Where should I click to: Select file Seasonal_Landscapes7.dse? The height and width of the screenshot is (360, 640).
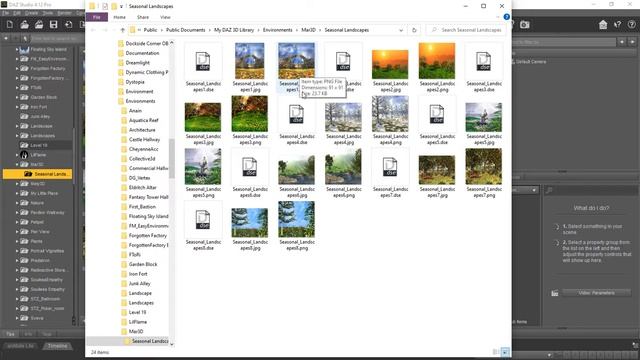point(390,173)
